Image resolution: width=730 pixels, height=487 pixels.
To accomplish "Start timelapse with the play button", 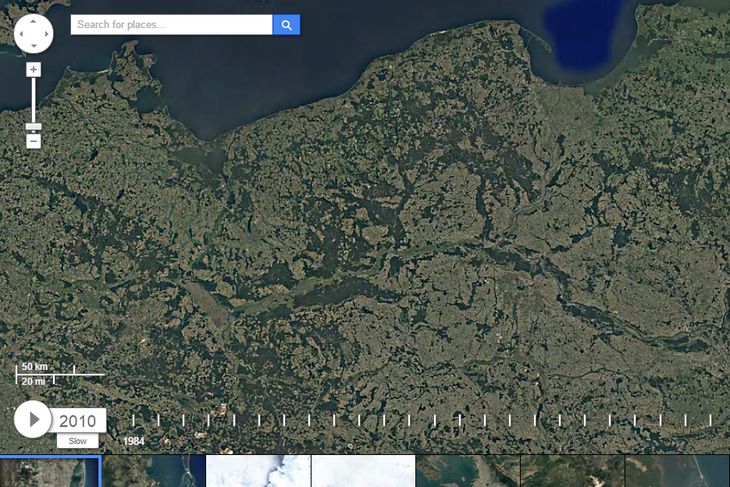I will point(33,419).
